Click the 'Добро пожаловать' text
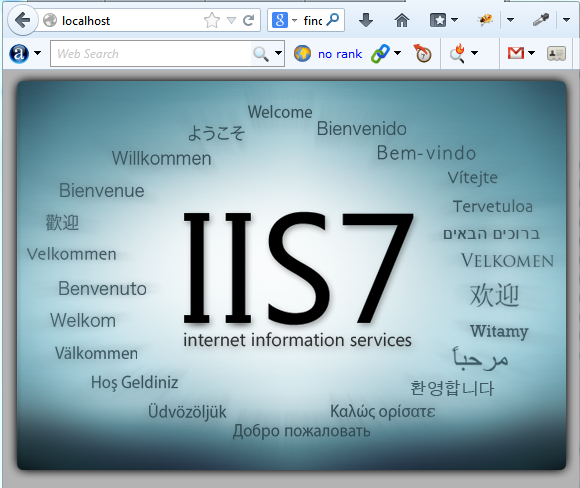The image size is (580, 488). (301, 431)
